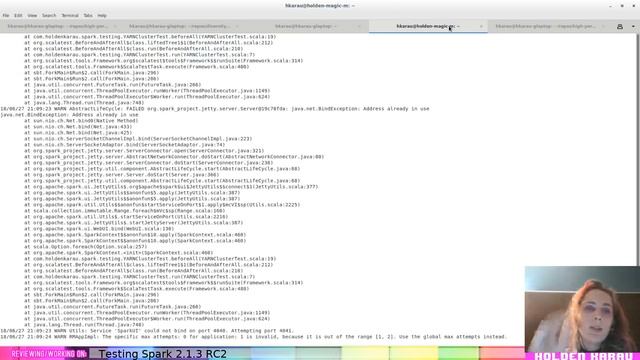The width and height of the screenshot is (640, 360).
Task: Click the AbstractNetworkConnector.doStart stack line
Action: point(174,157)
